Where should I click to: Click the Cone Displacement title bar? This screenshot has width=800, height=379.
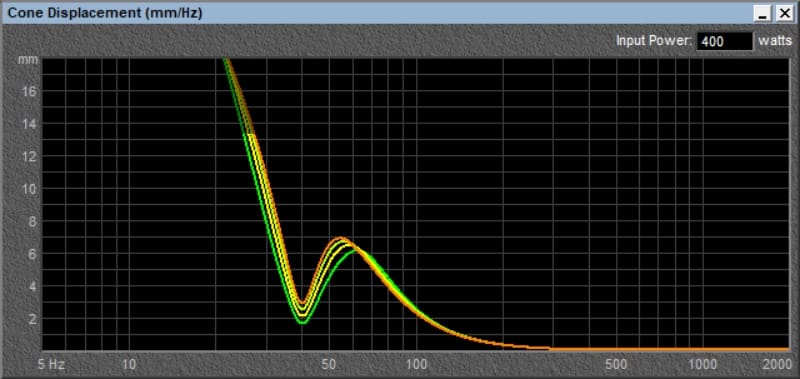pos(378,14)
